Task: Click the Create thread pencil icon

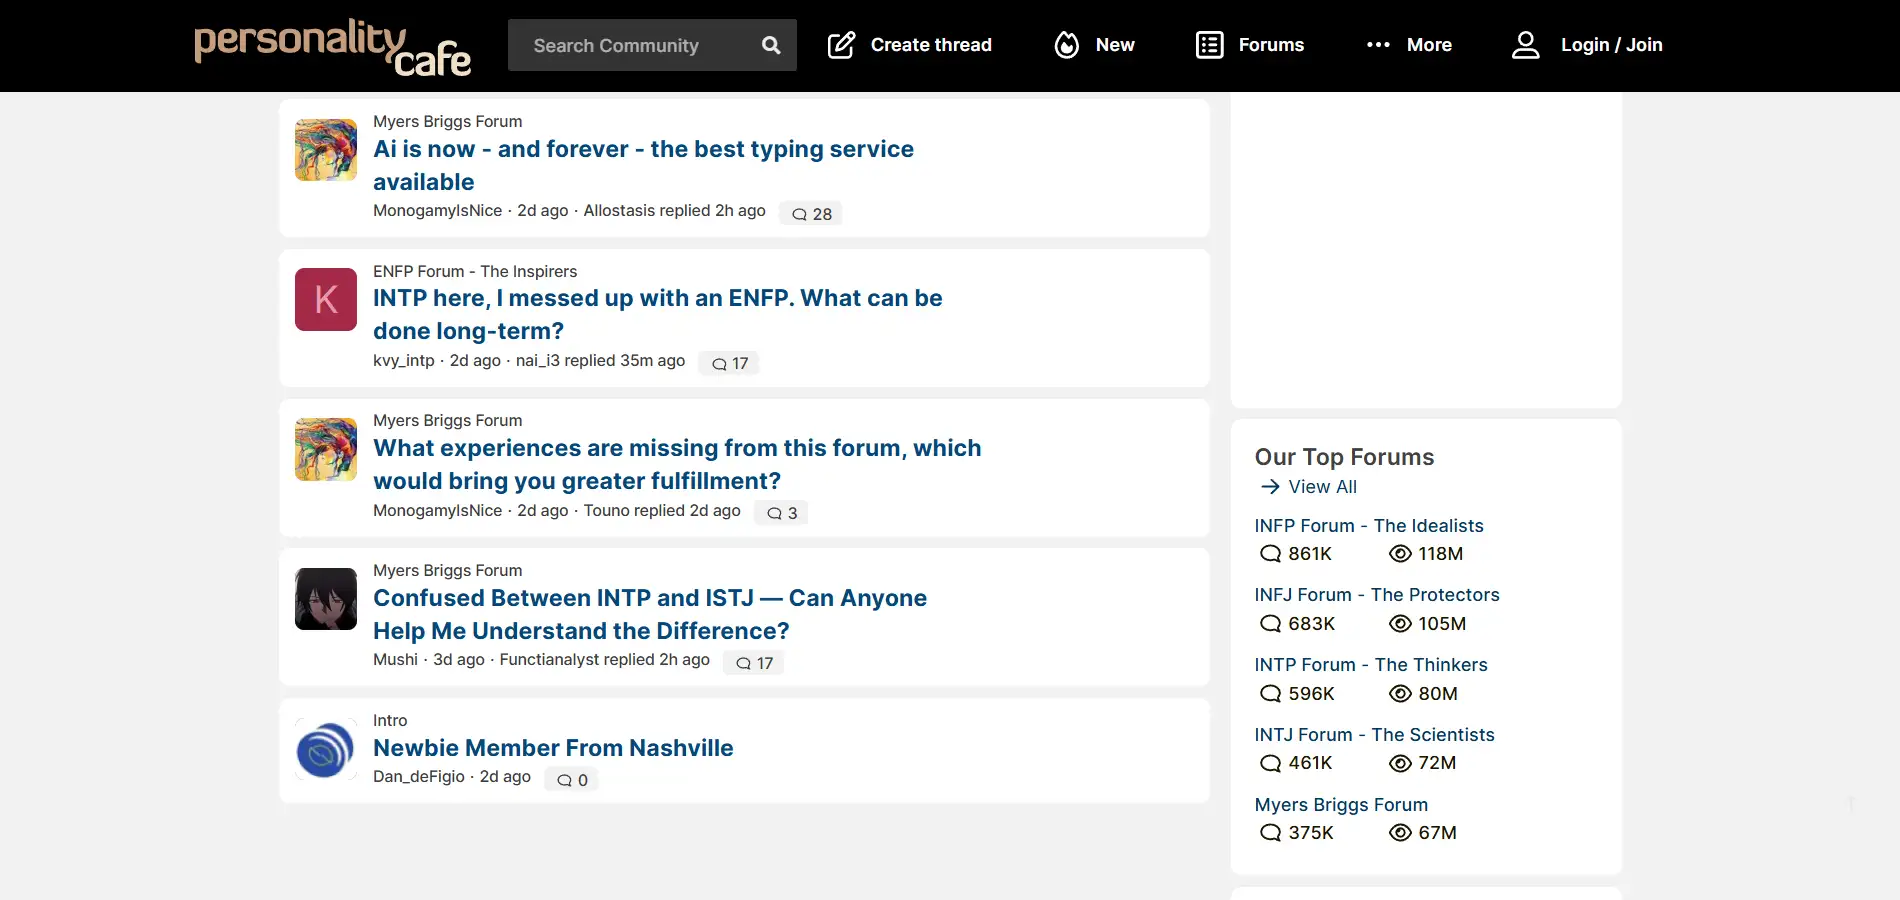Action: 841,45
